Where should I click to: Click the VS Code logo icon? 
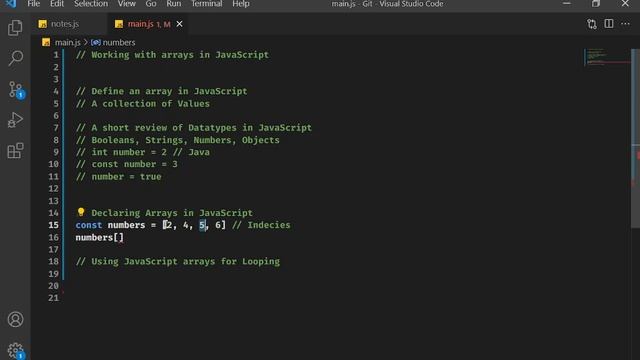pyautogui.click(x=11, y=4)
